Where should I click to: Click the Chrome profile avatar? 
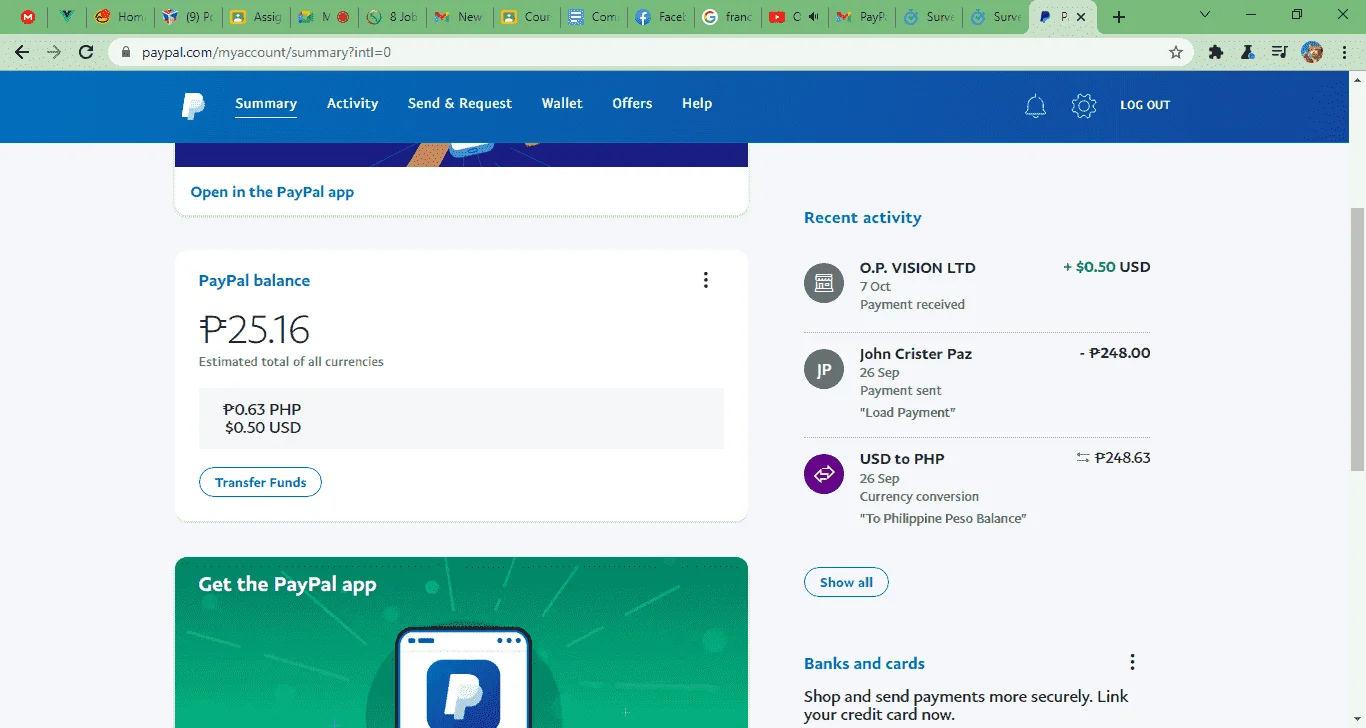[1312, 52]
